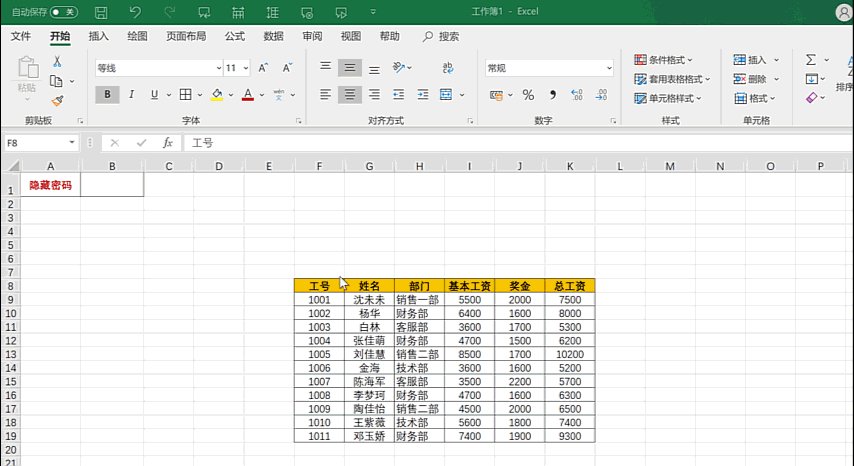Open the font name dropdown
This screenshot has height=466, width=854.
pos(219,68)
